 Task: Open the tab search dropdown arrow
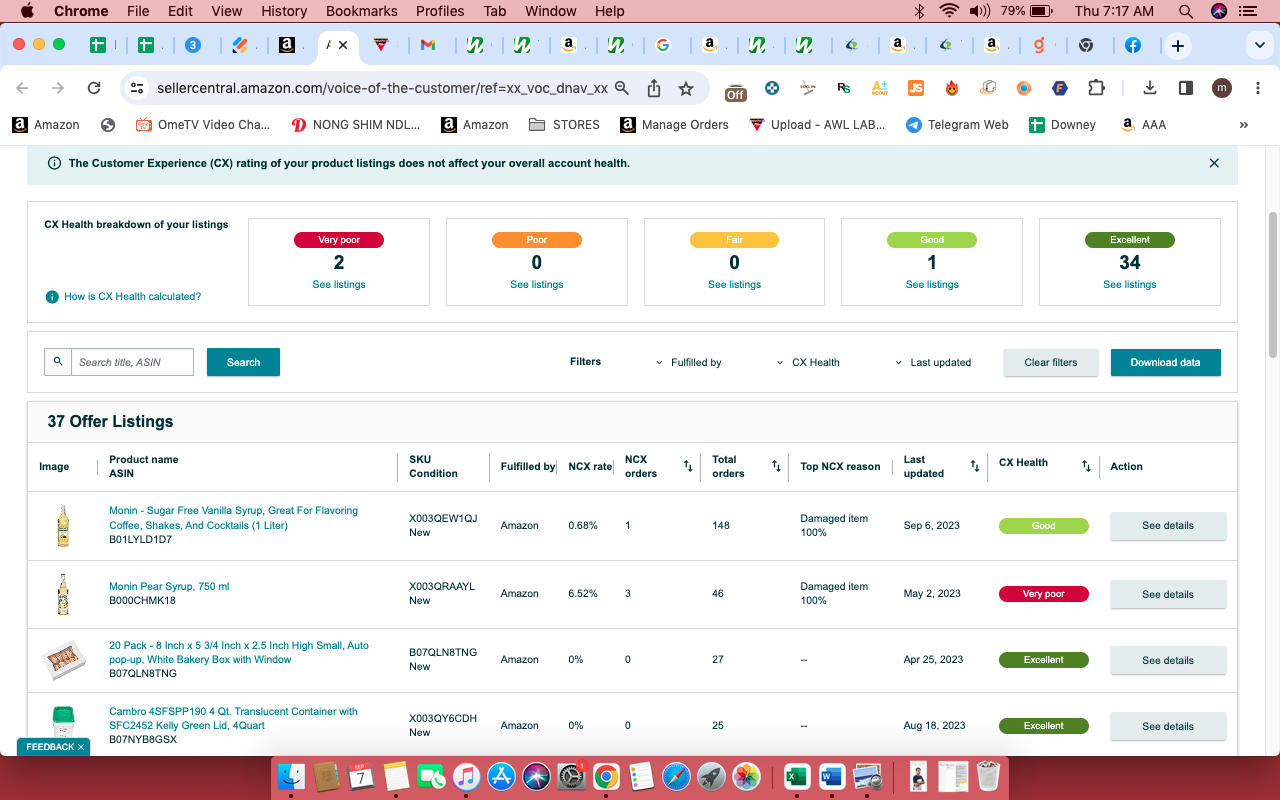click(1260, 46)
